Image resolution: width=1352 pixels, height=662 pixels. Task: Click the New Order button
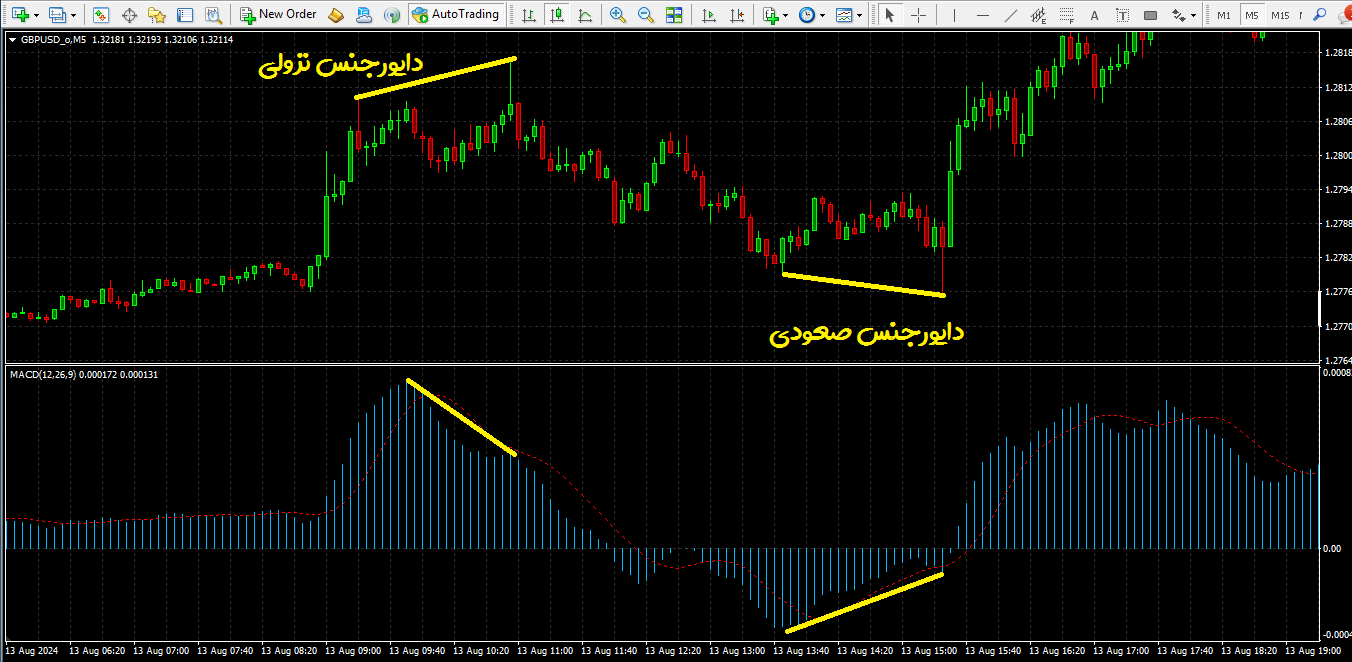[279, 15]
